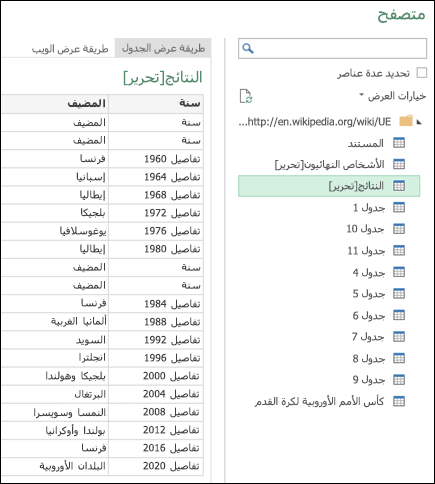The height and width of the screenshot is (484, 435).
Task: Click table icon beside النتائج[تحرير] in tree
Action: coord(399,186)
